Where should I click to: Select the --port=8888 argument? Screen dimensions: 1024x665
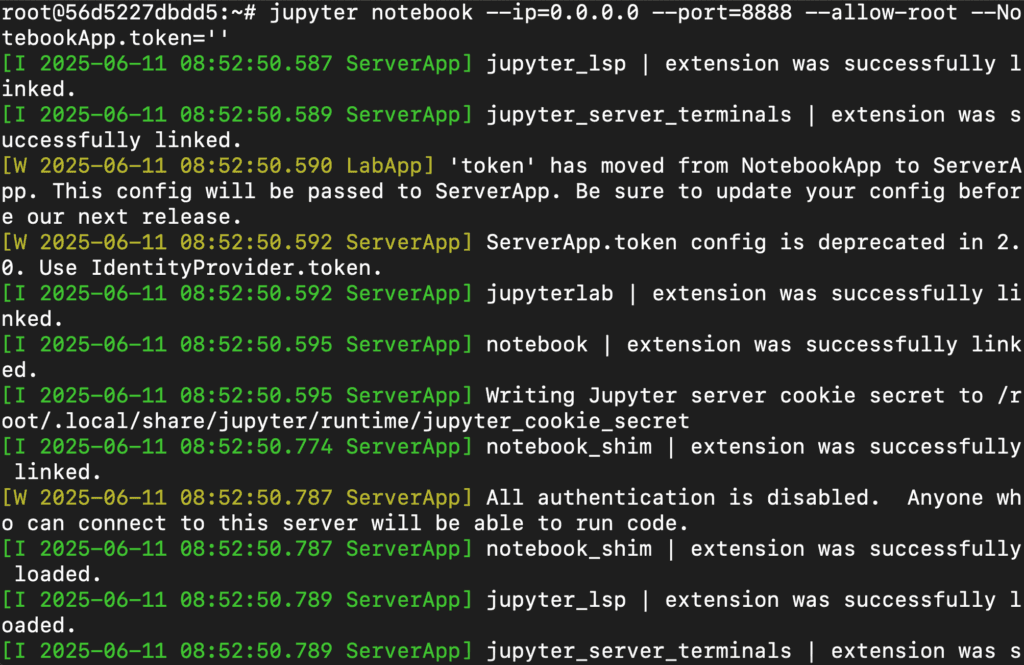click(x=722, y=12)
